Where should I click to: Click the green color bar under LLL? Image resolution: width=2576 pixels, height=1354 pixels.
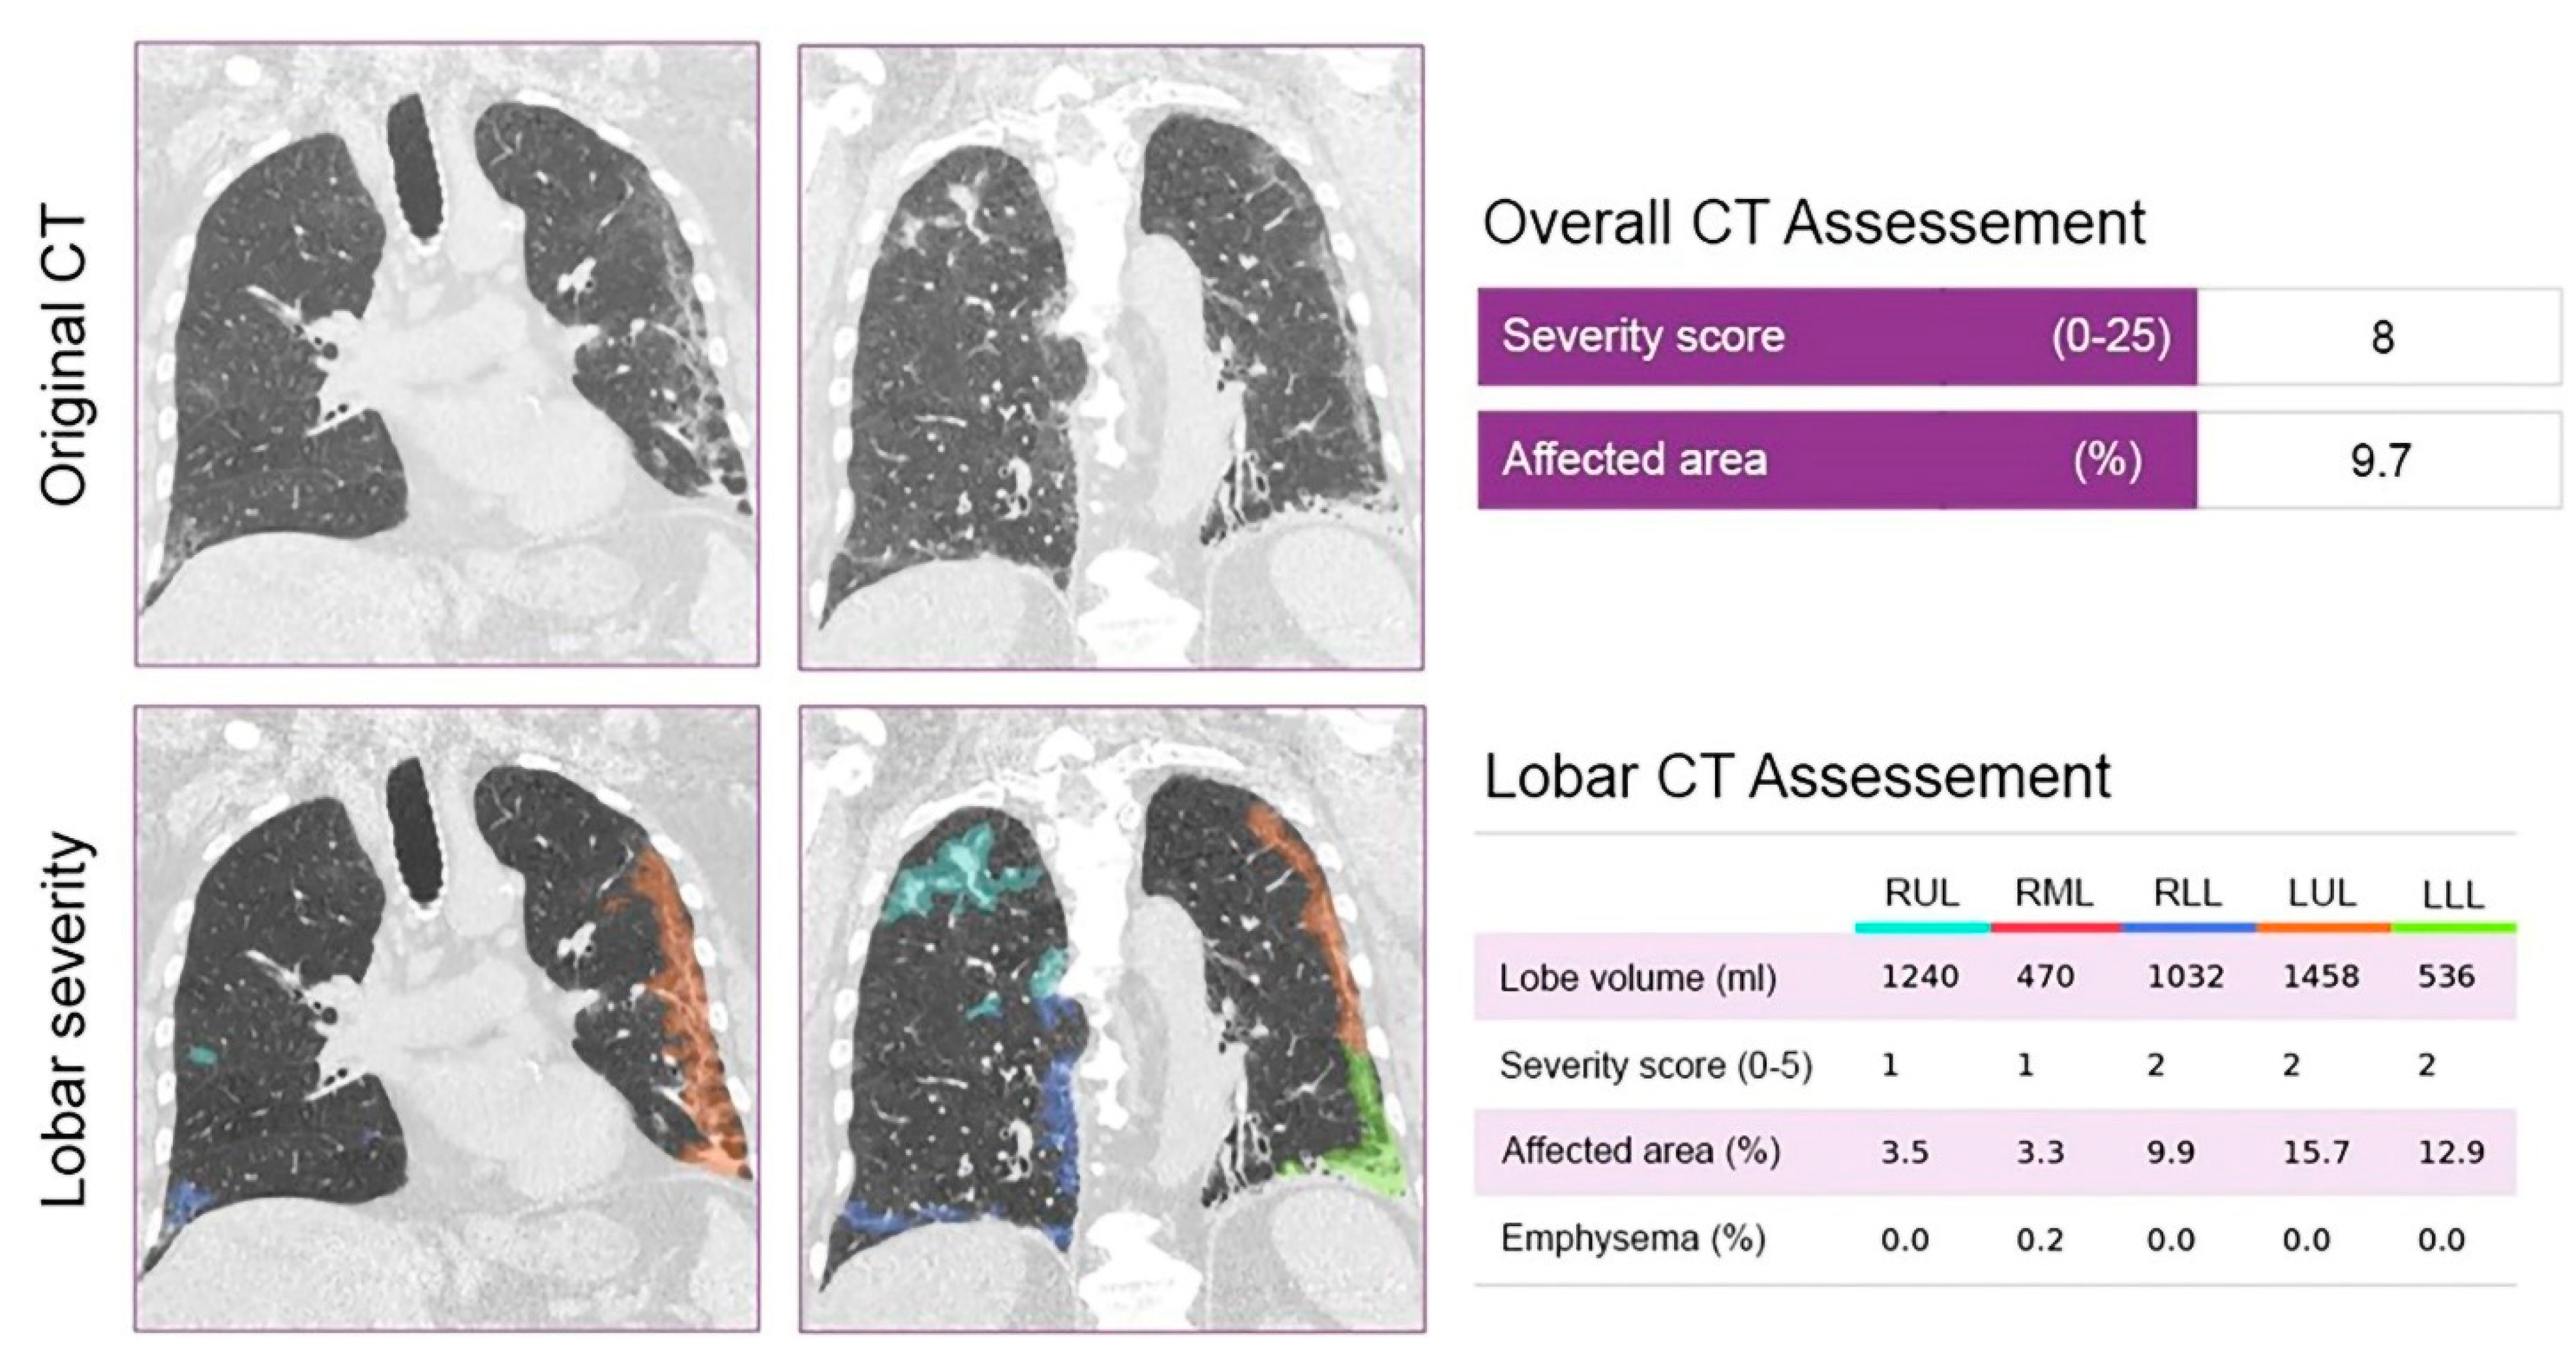2454,928
